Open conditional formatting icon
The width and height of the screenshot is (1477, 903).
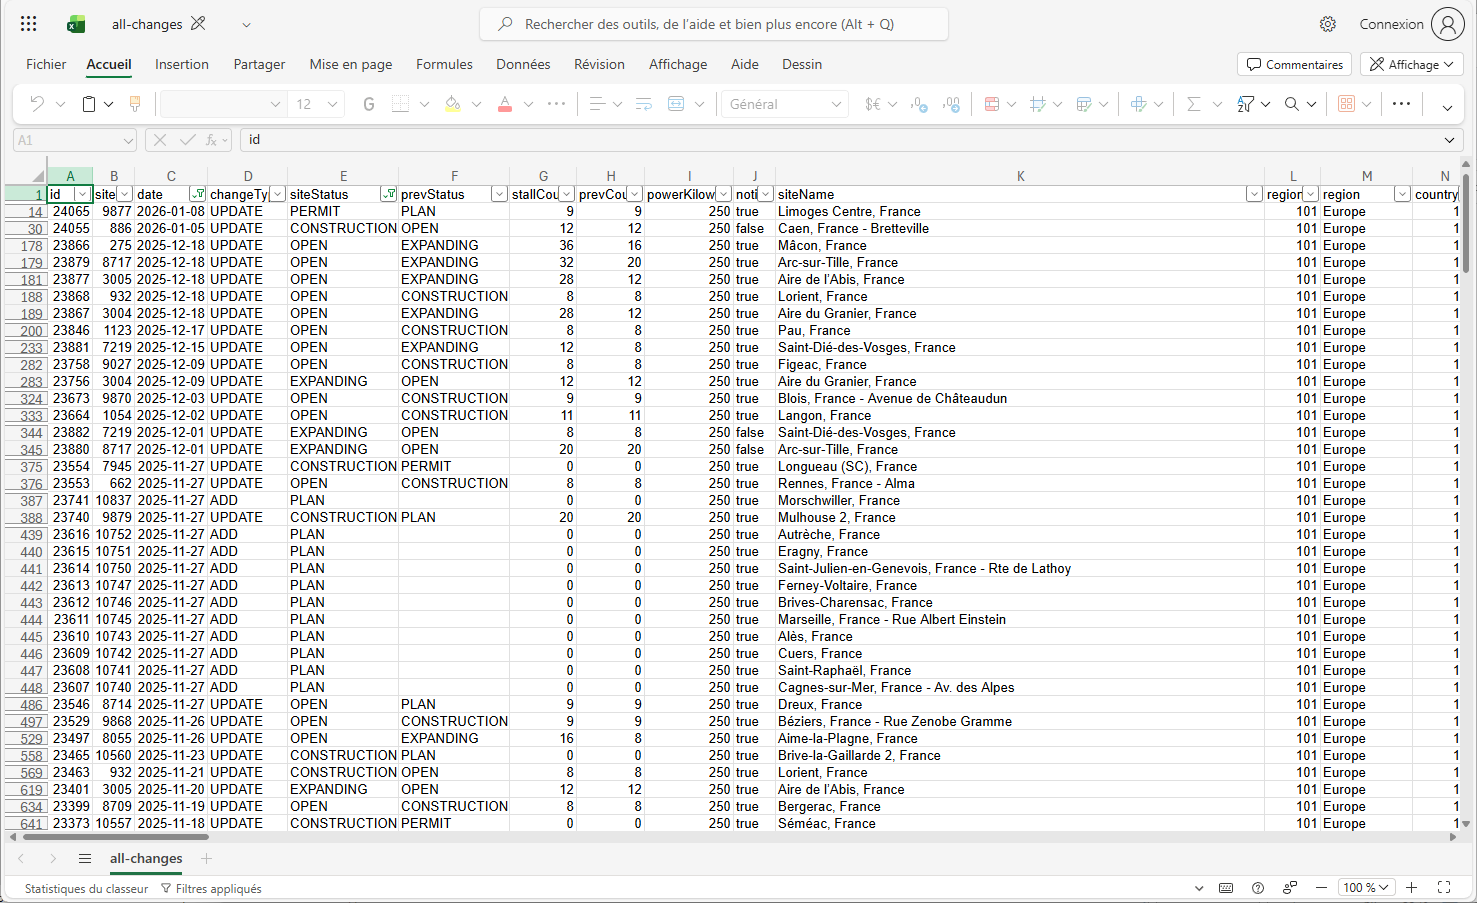point(992,104)
